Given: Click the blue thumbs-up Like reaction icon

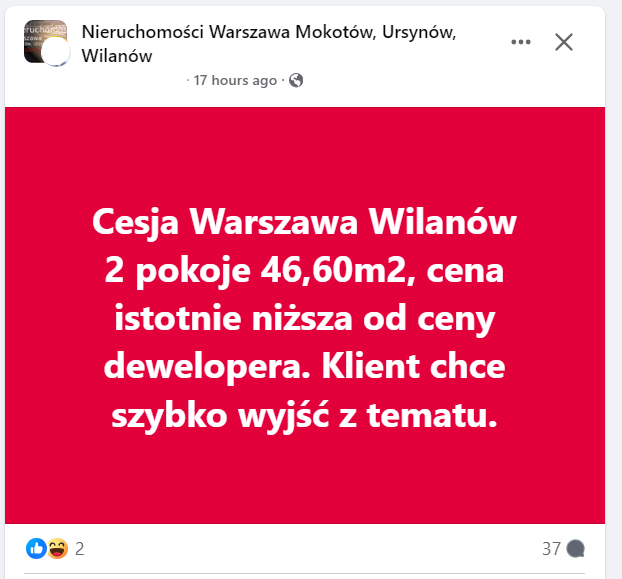Looking at the screenshot, I should click(x=36, y=548).
